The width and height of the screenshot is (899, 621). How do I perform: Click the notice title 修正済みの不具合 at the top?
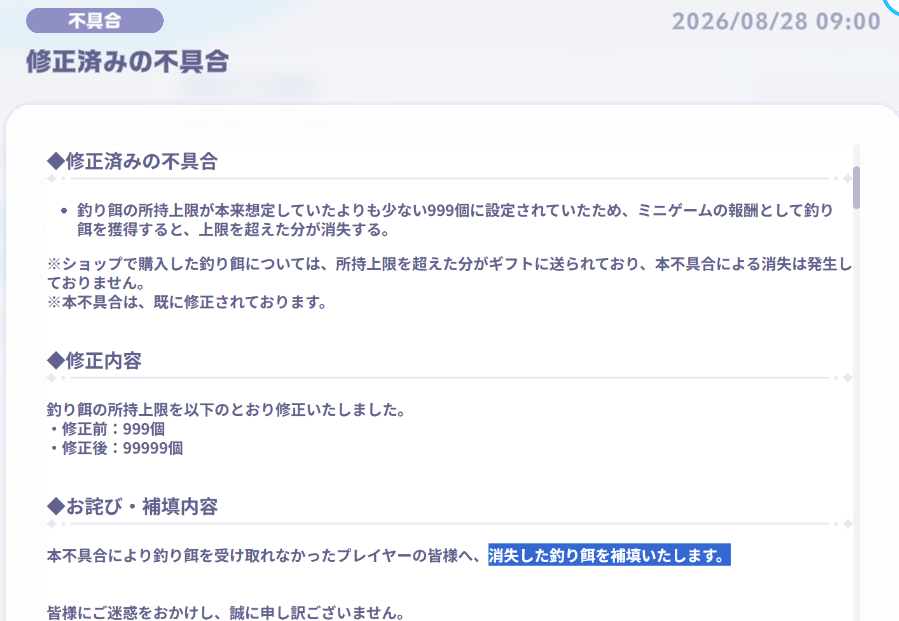[x=127, y=61]
